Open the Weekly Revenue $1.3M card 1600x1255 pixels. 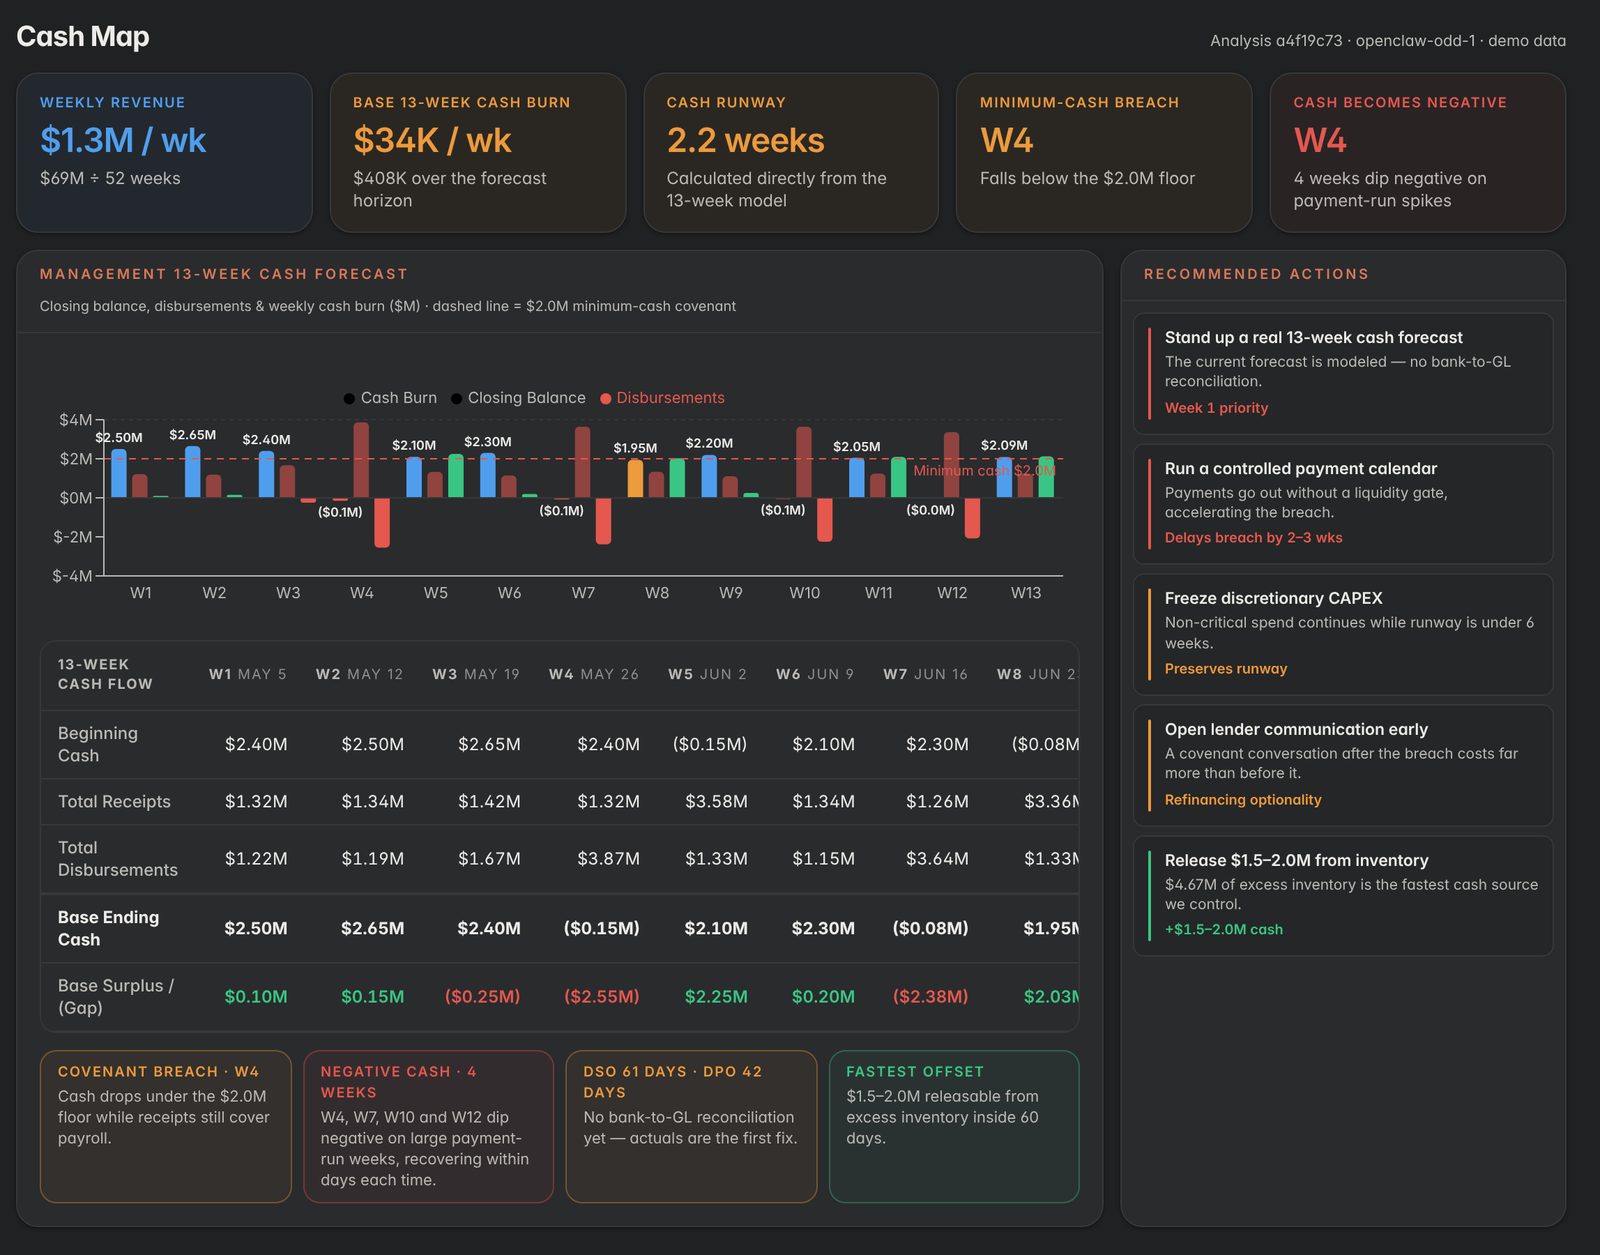[x=164, y=152]
